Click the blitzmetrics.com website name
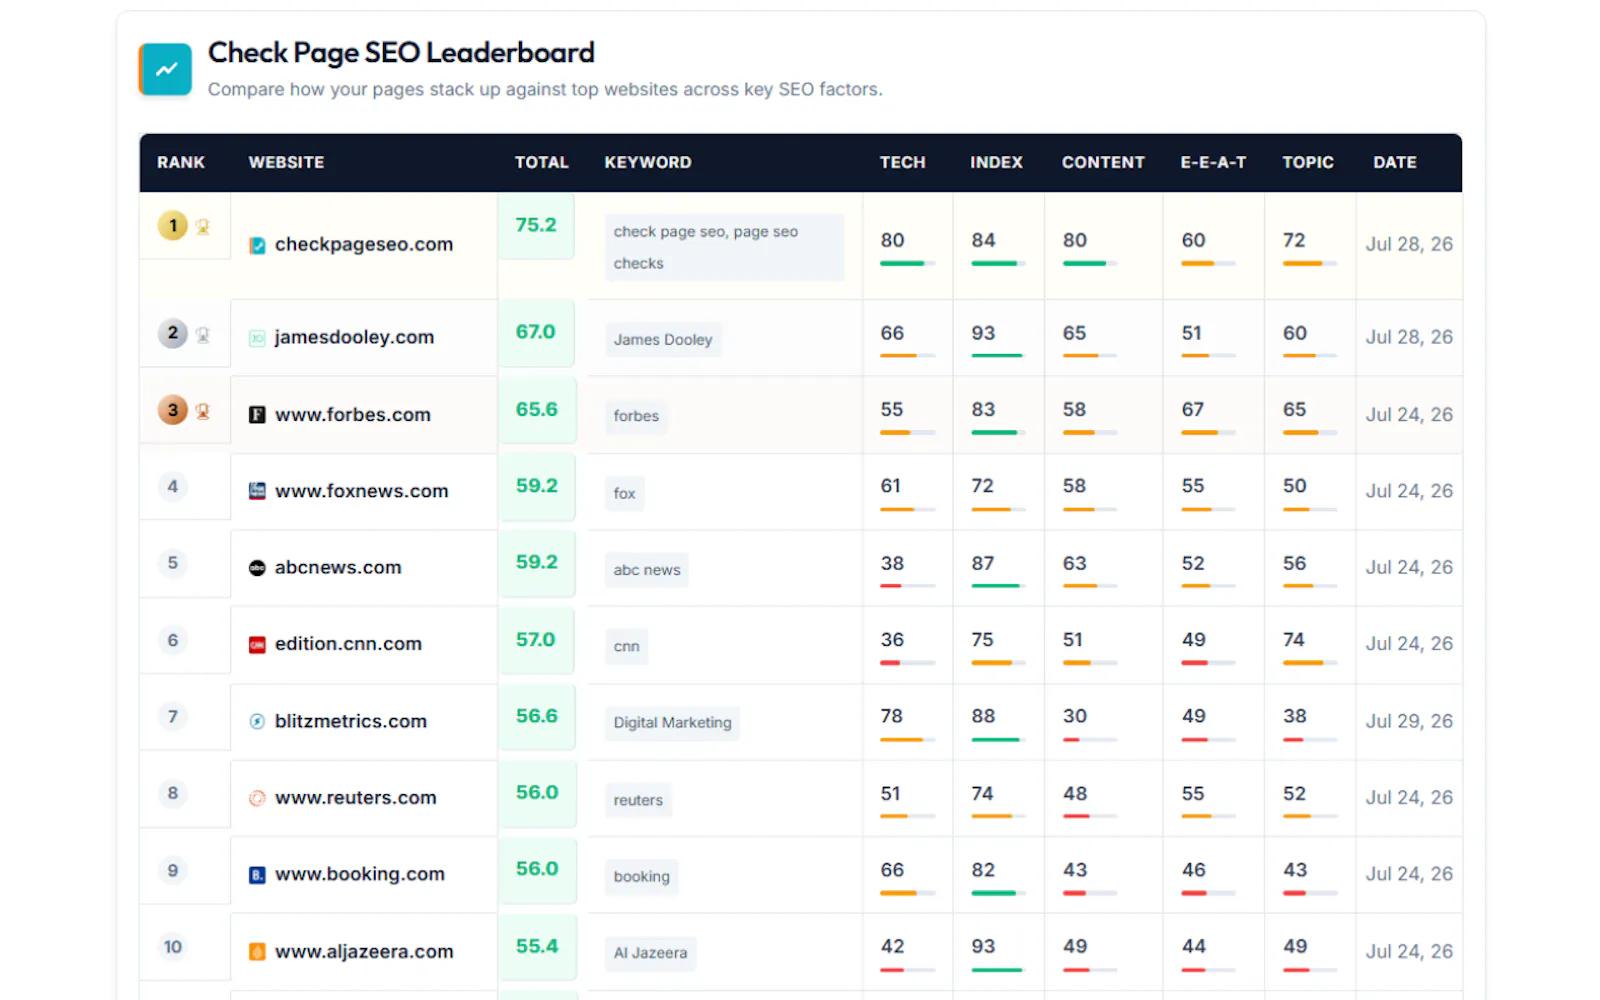Viewport: 1600px width, 1000px height. (x=351, y=721)
